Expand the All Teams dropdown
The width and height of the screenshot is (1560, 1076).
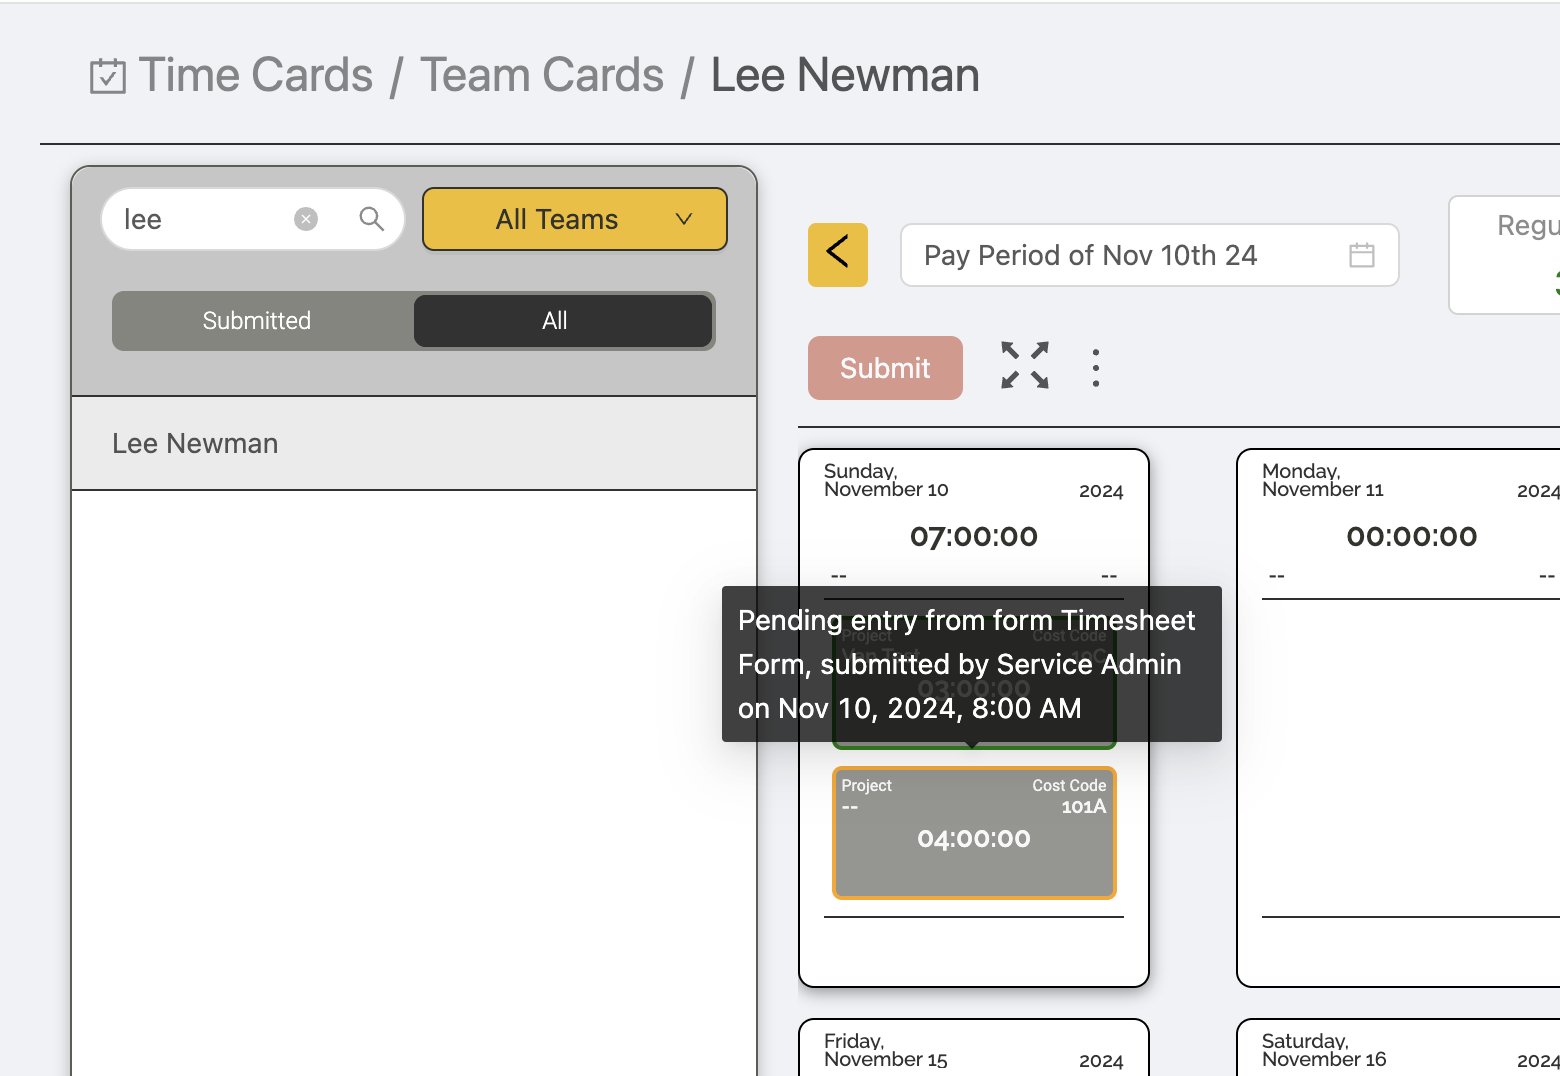575,219
